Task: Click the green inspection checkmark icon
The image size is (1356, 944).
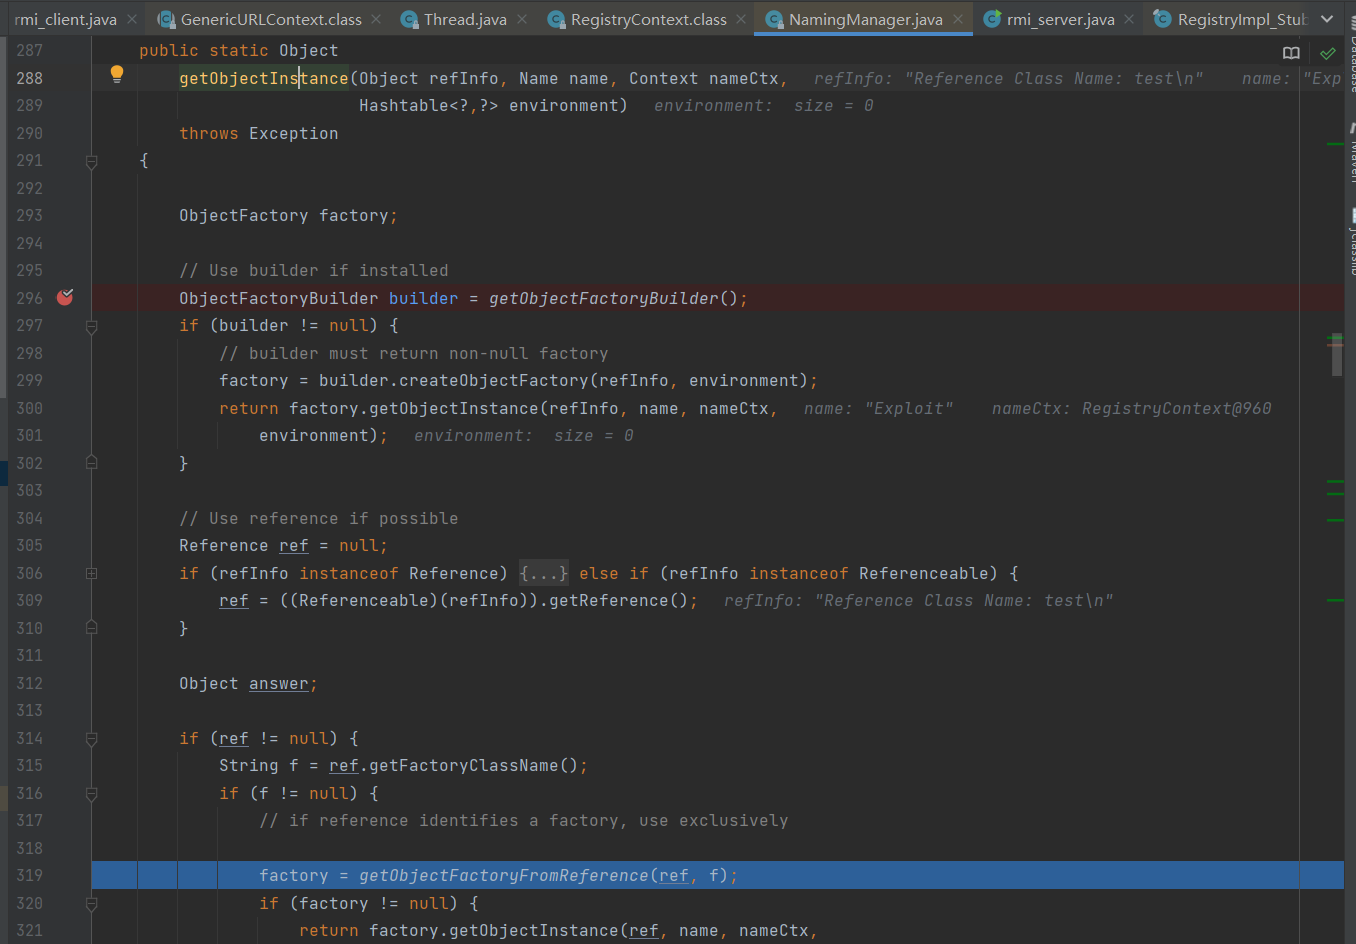Action: pyautogui.click(x=1328, y=53)
